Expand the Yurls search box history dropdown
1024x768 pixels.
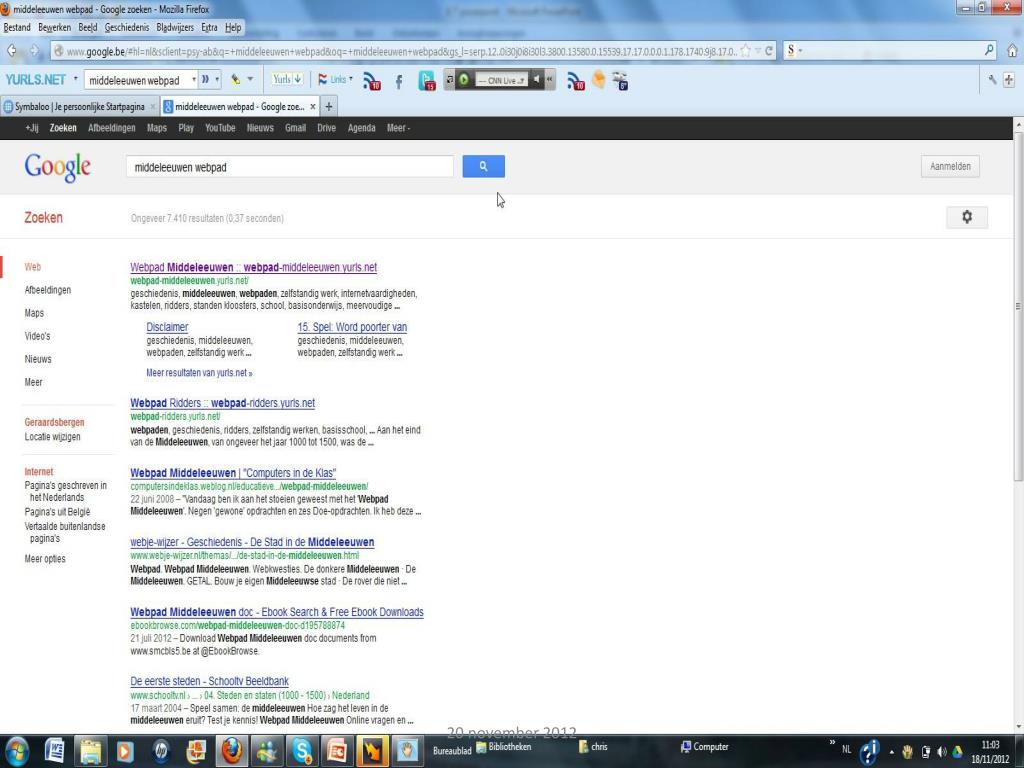(x=194, y=80)
